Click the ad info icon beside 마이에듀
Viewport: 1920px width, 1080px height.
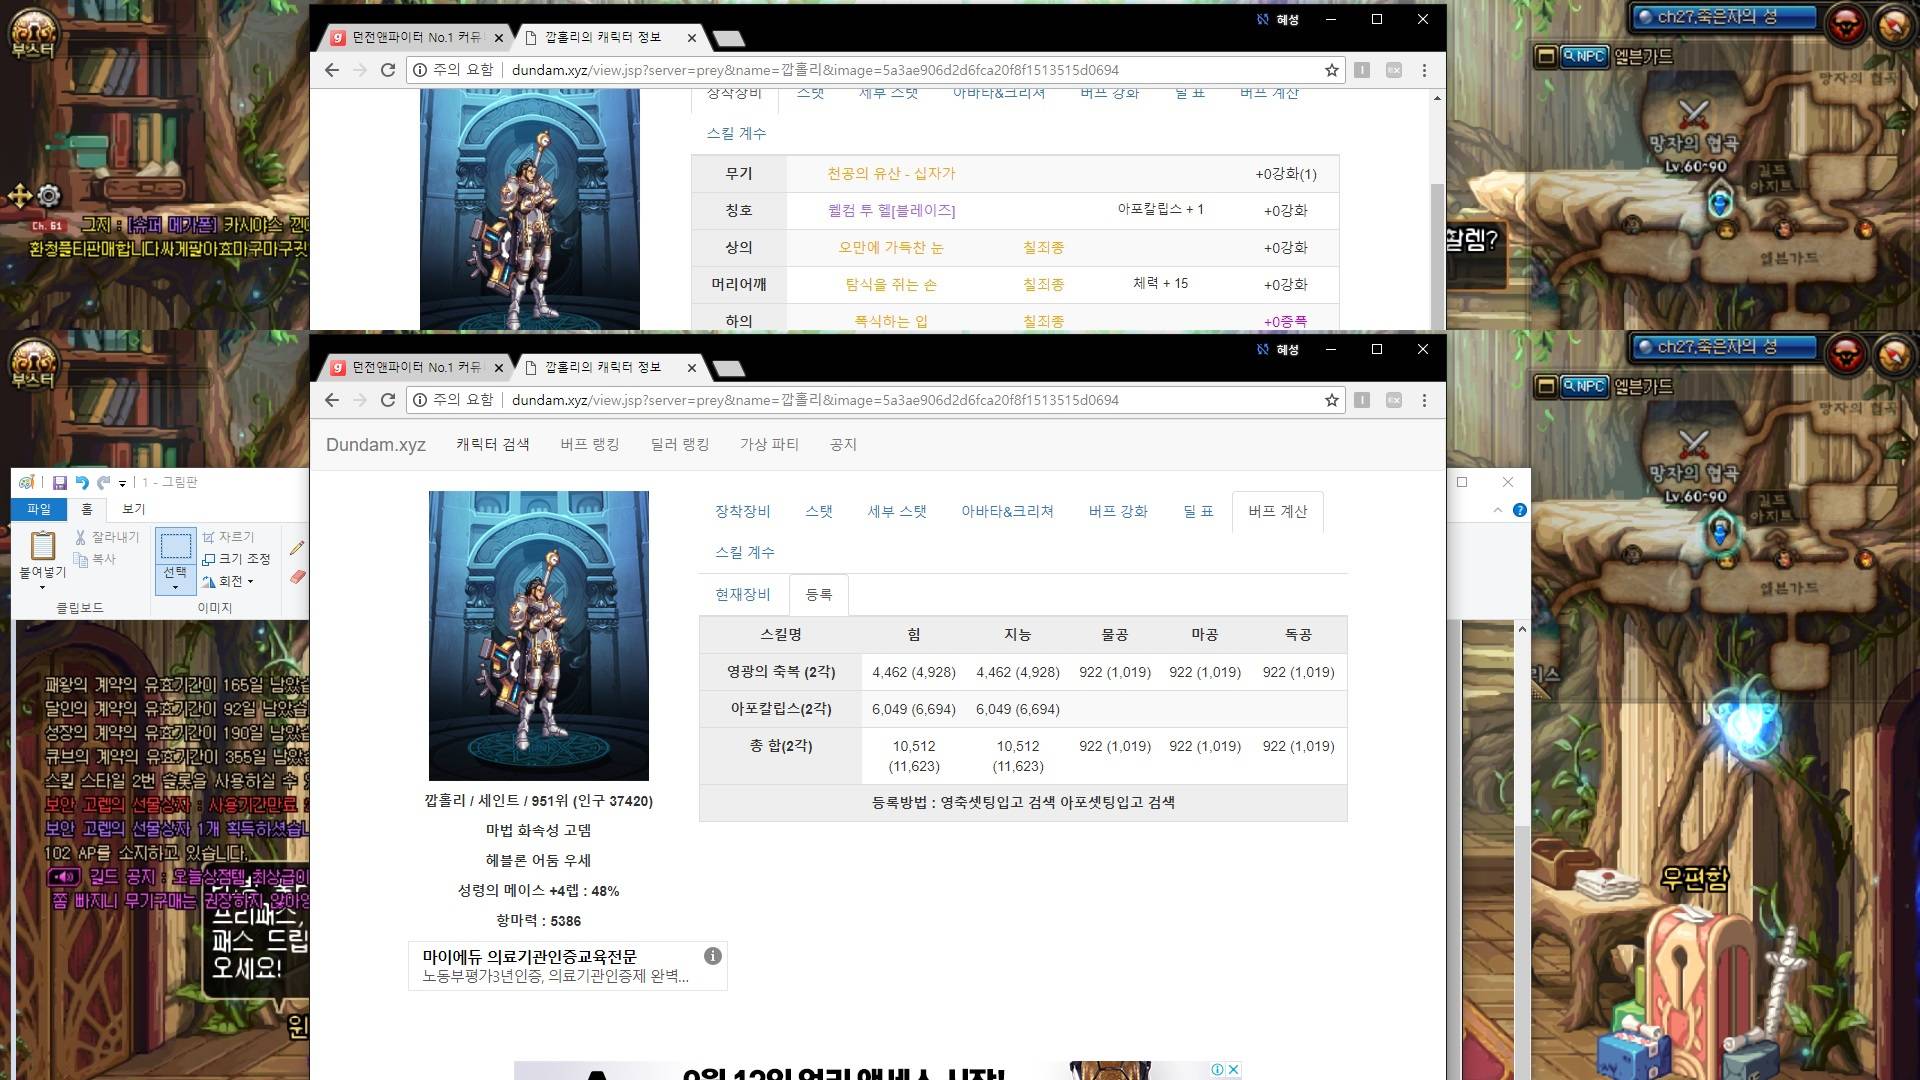[713, 956]
